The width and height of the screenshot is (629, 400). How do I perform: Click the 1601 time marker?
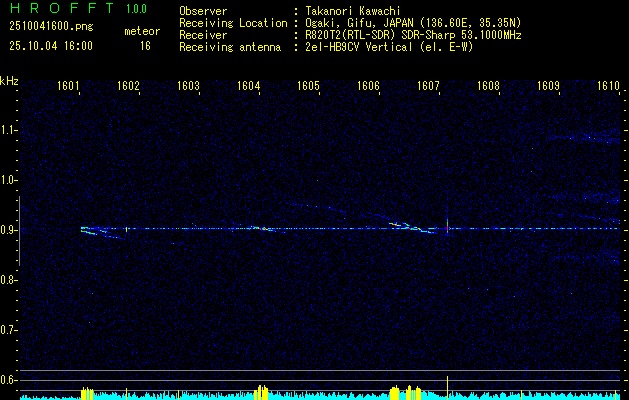[67, 86]
